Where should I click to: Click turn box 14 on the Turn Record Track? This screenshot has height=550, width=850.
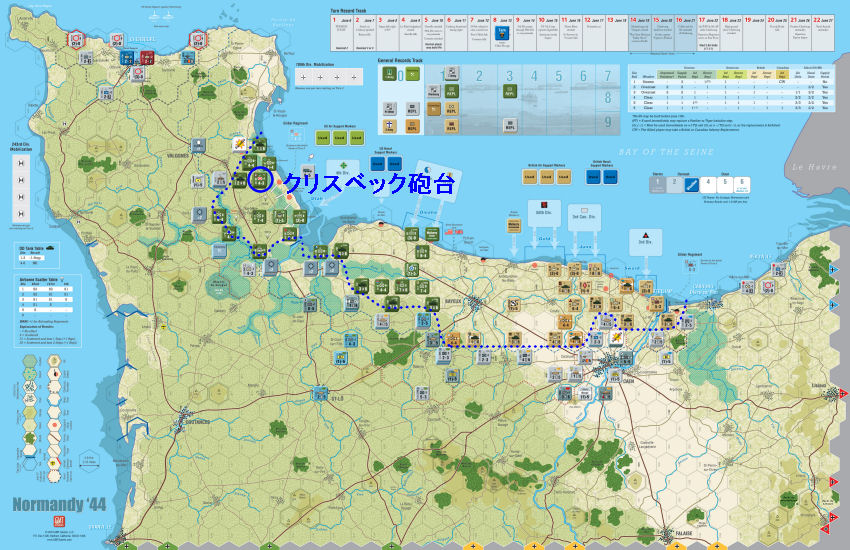pos(640,34)
